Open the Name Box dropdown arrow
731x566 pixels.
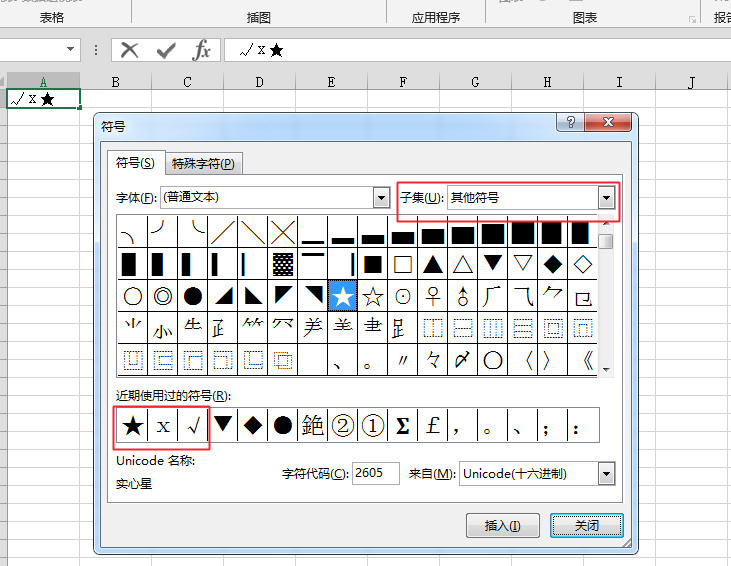click(x=70, y=49)
